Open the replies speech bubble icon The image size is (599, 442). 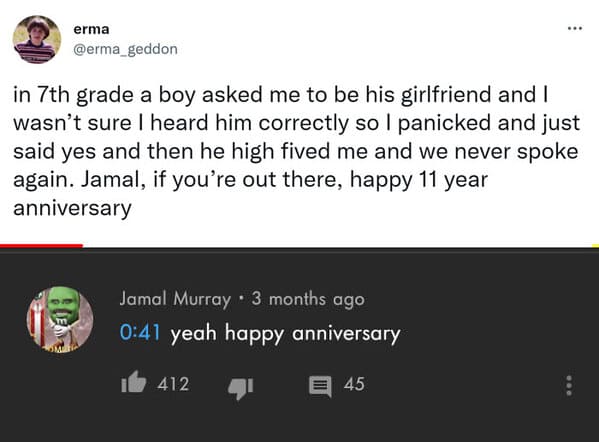coord(320,386)
